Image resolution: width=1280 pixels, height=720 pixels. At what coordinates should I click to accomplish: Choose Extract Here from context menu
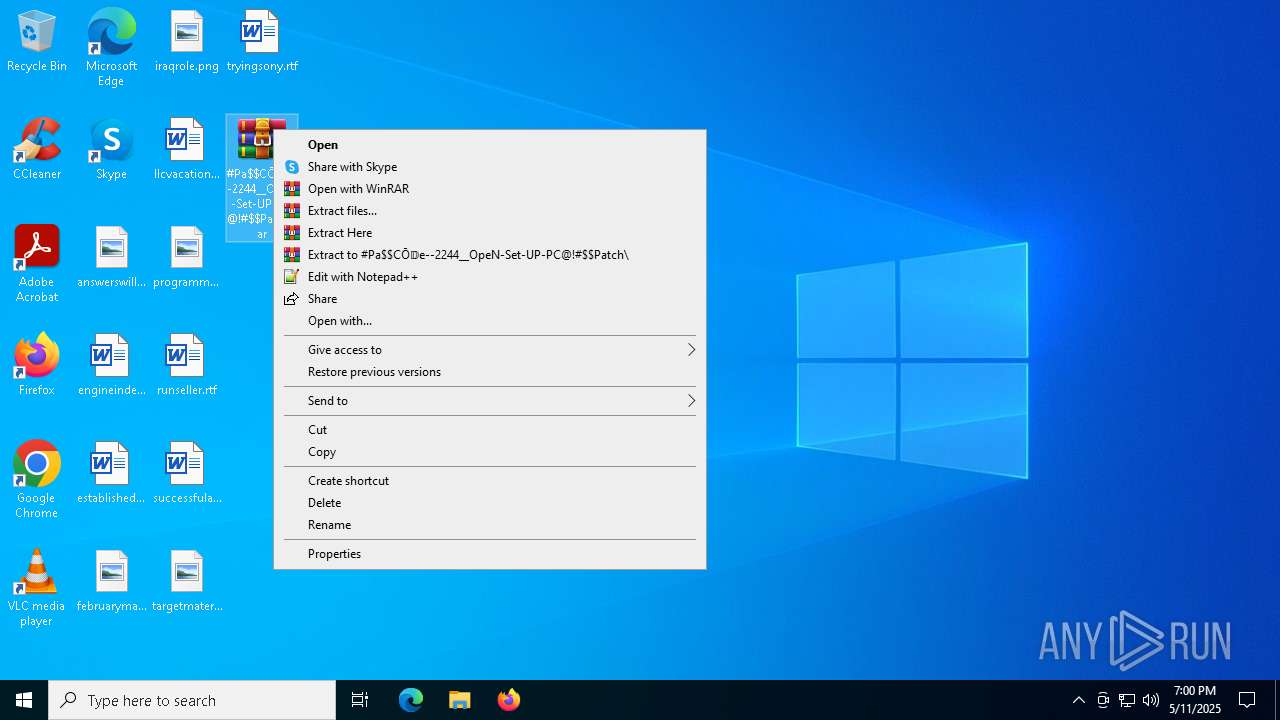pyautogui.click(x=490, y=233)
